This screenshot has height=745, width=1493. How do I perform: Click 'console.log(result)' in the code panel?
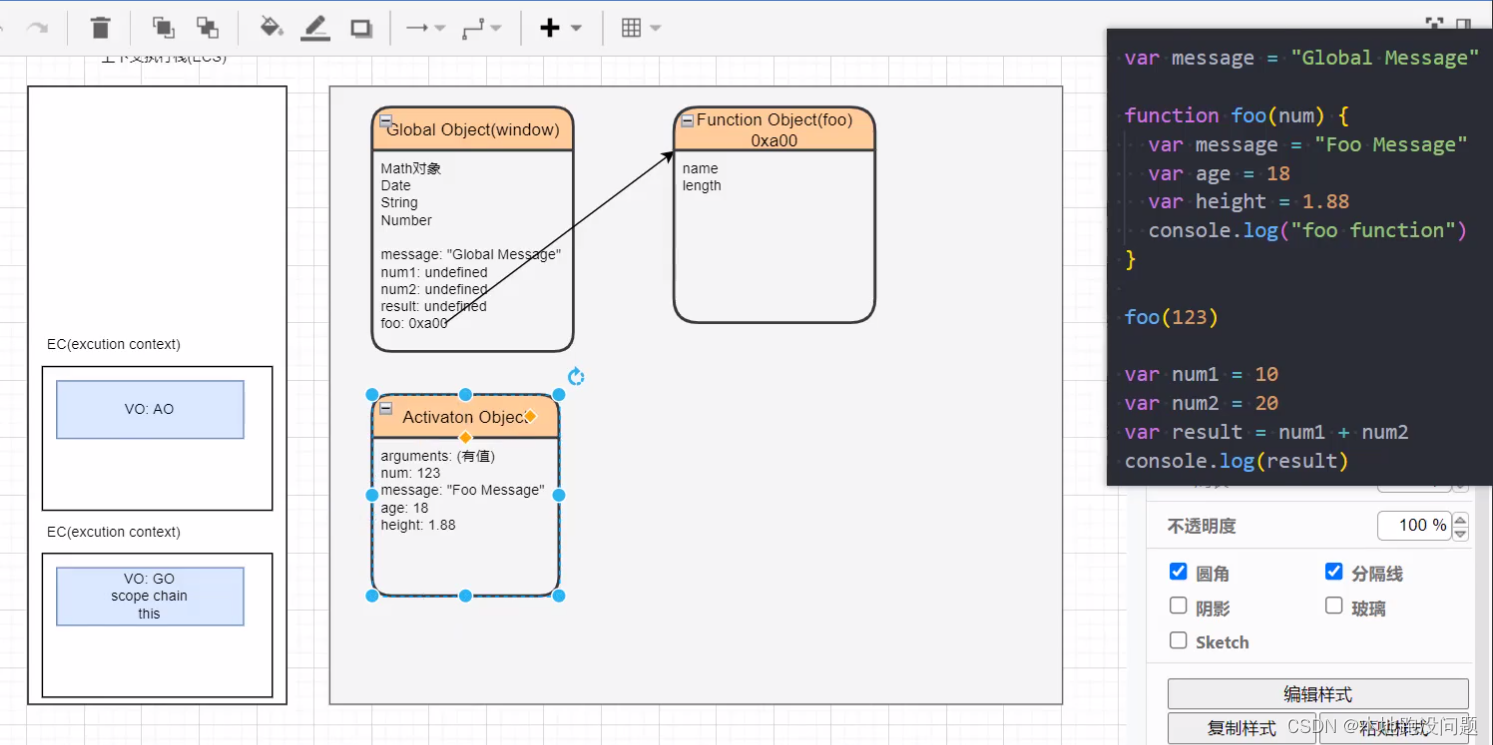pyautogui.click(x=1237, y=461)
